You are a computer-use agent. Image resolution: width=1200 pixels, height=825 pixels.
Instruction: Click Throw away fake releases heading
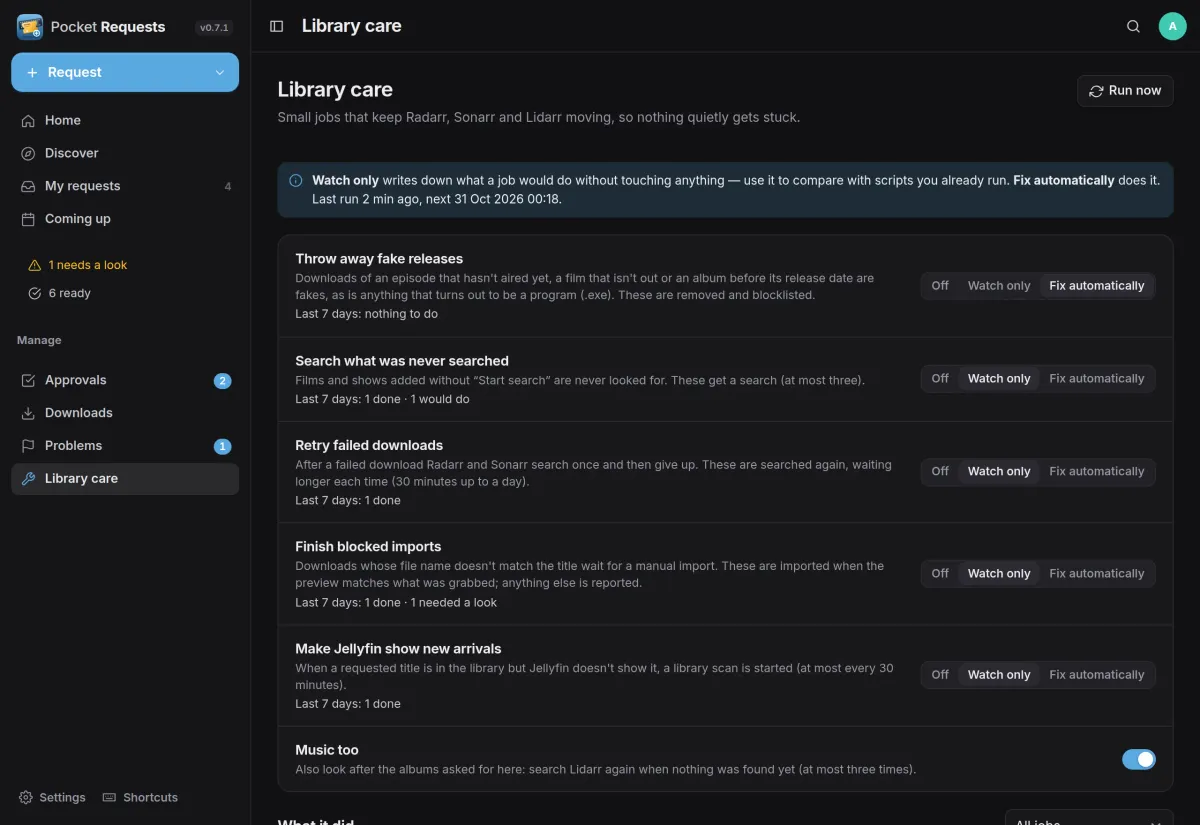[x=379, y=259]
